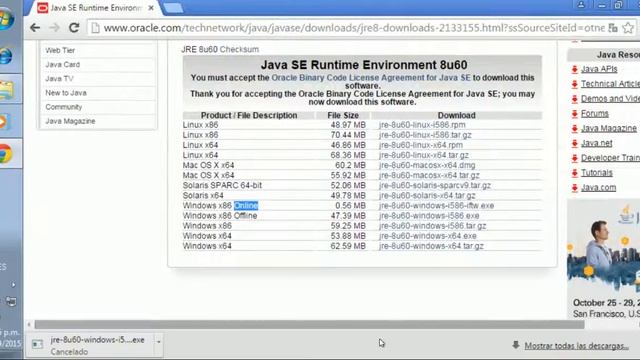Open file explorer folder on taskbar
This screenshot has height=360, width=640.
point(6,90)
